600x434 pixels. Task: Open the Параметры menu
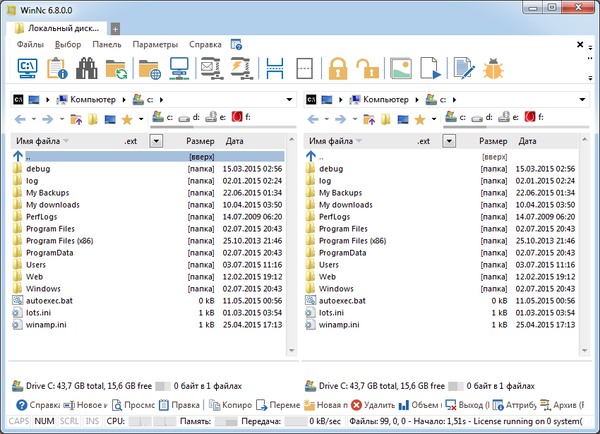(x=154, y=45)
